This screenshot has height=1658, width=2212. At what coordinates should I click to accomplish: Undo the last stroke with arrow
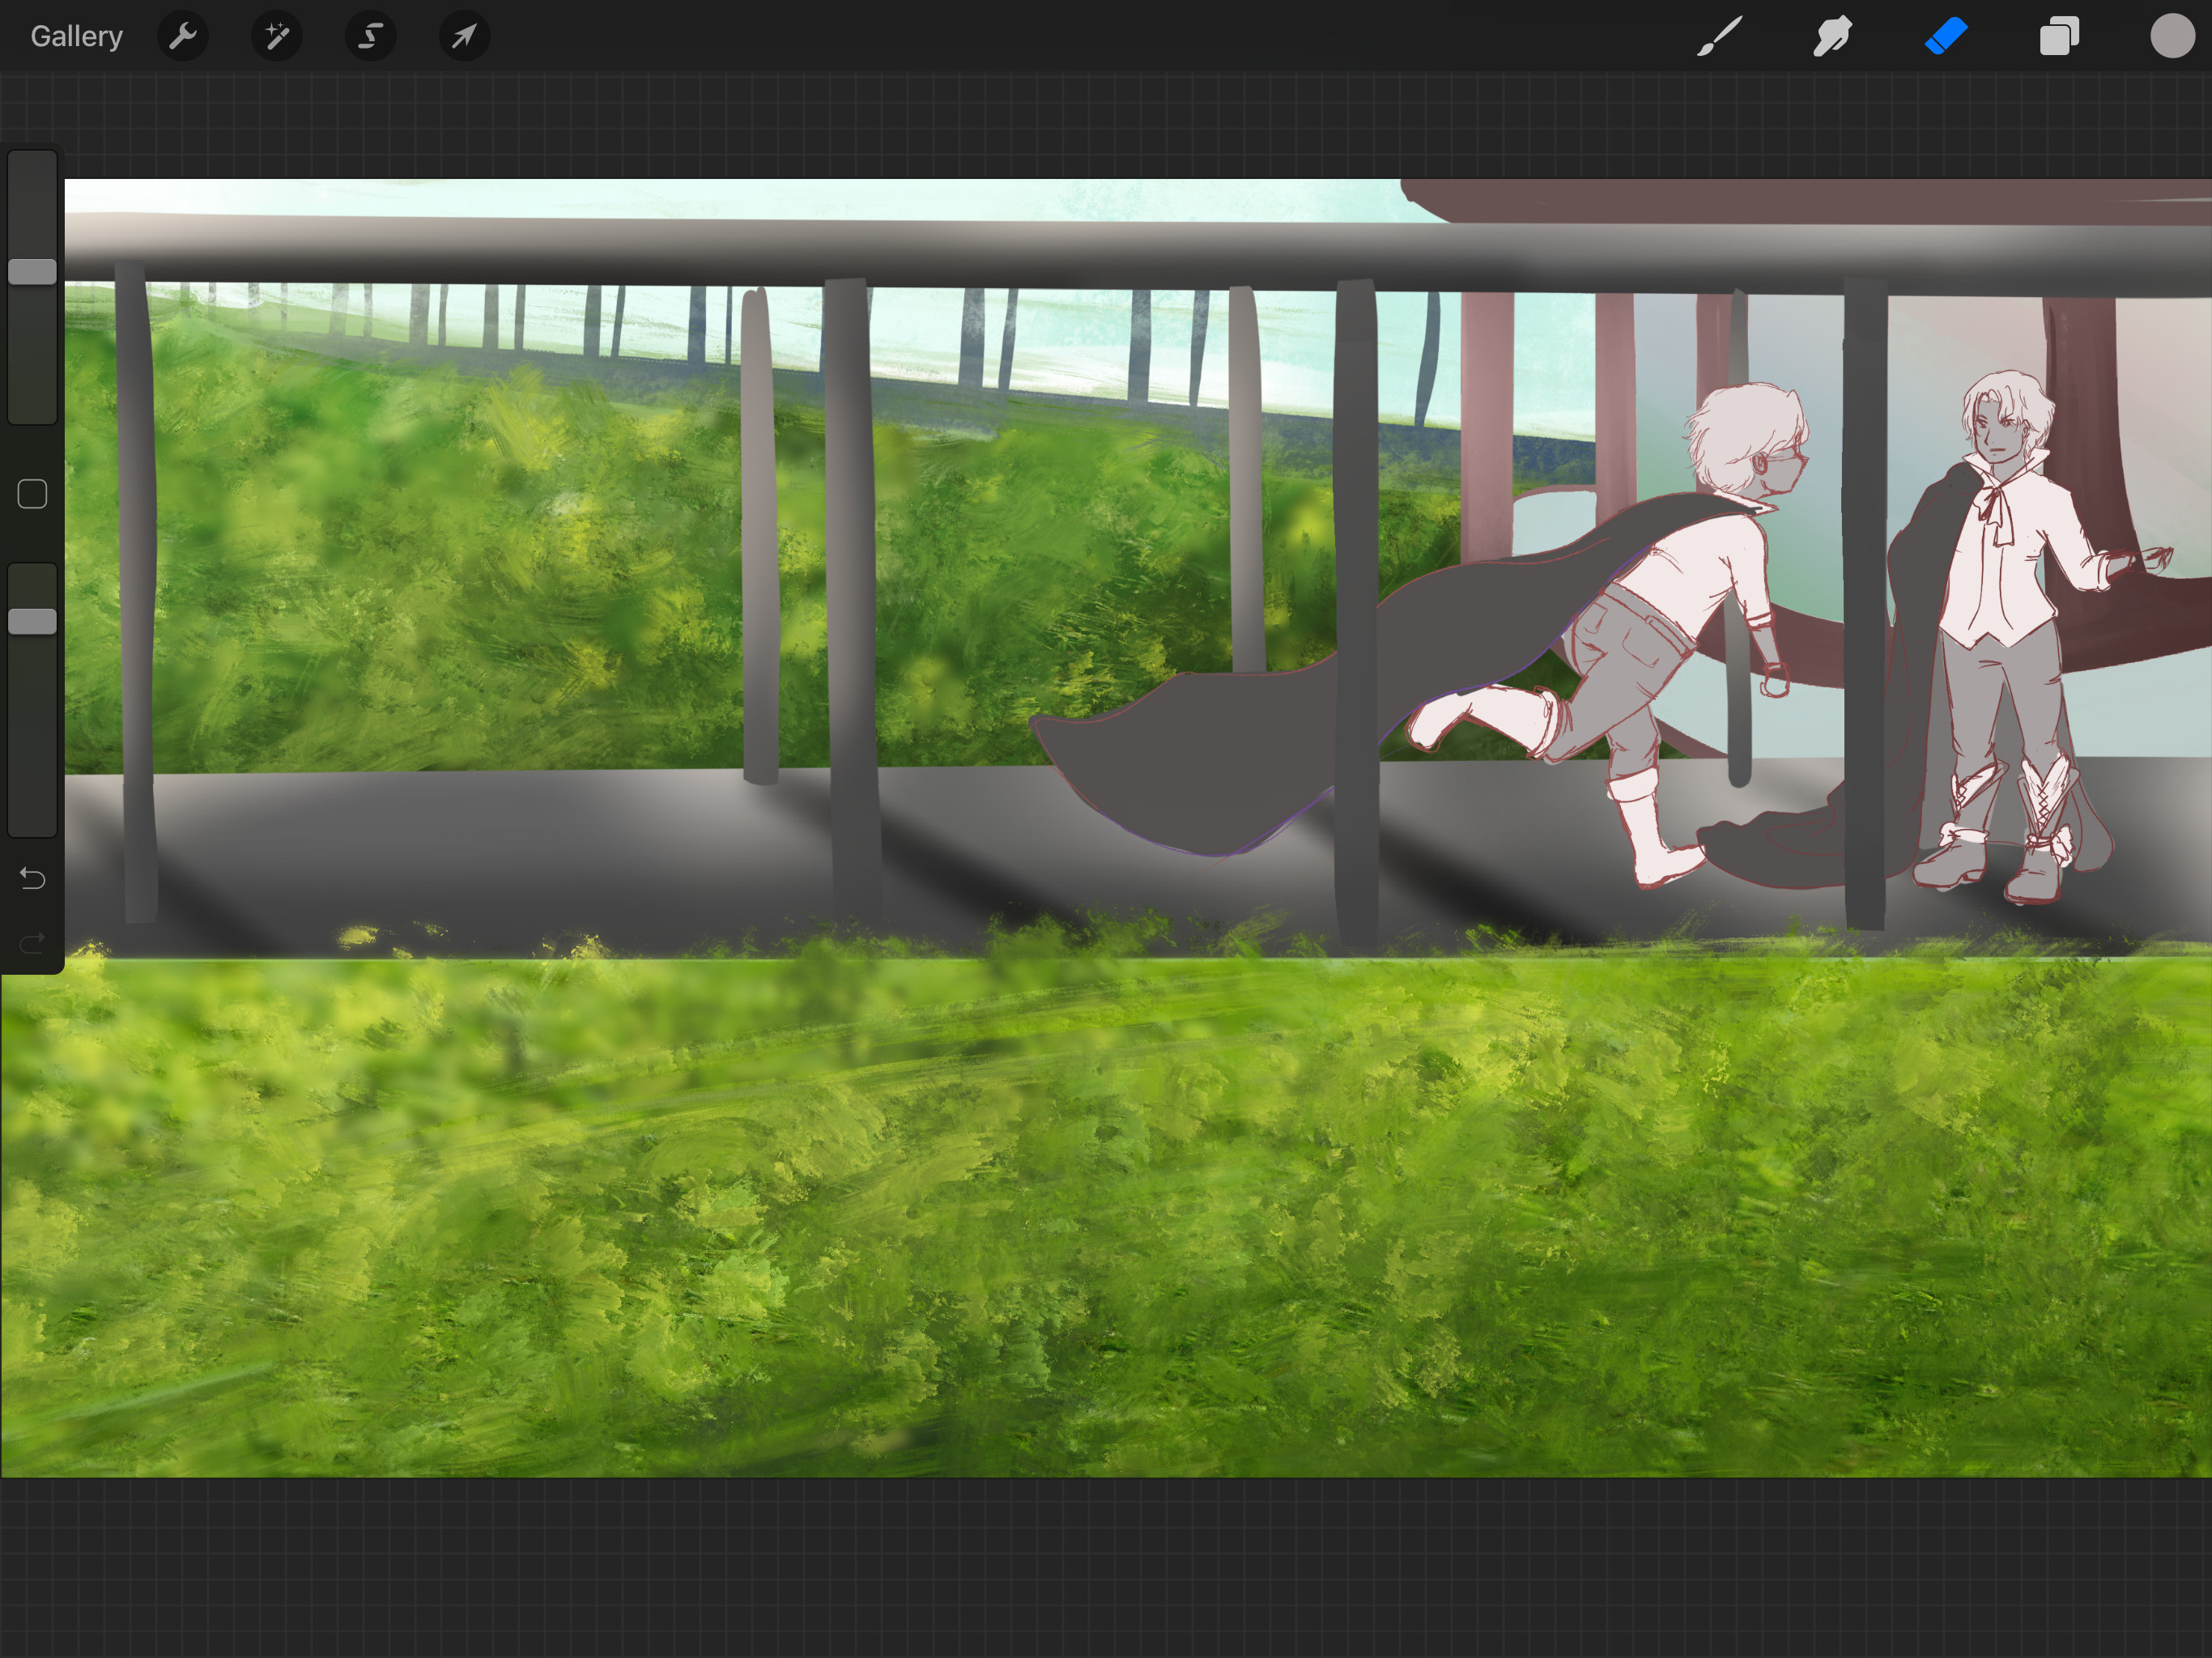pos(32,878)
